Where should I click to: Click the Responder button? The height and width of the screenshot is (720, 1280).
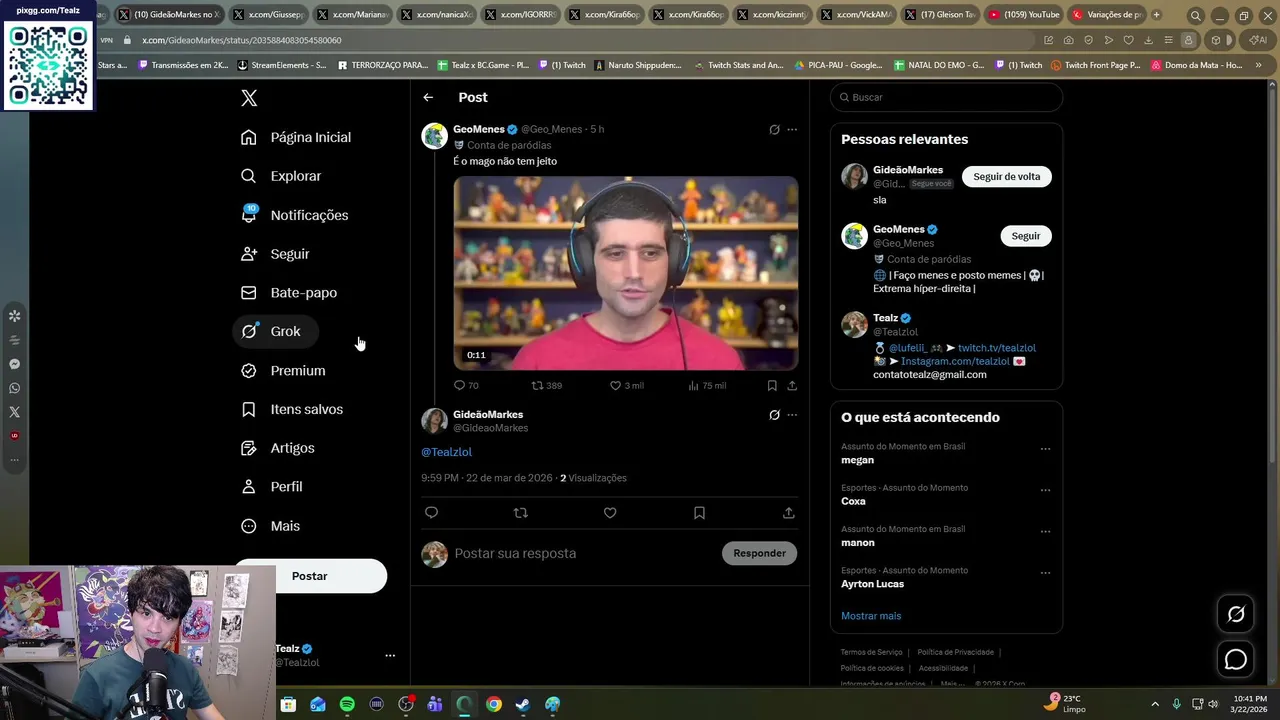759,553
